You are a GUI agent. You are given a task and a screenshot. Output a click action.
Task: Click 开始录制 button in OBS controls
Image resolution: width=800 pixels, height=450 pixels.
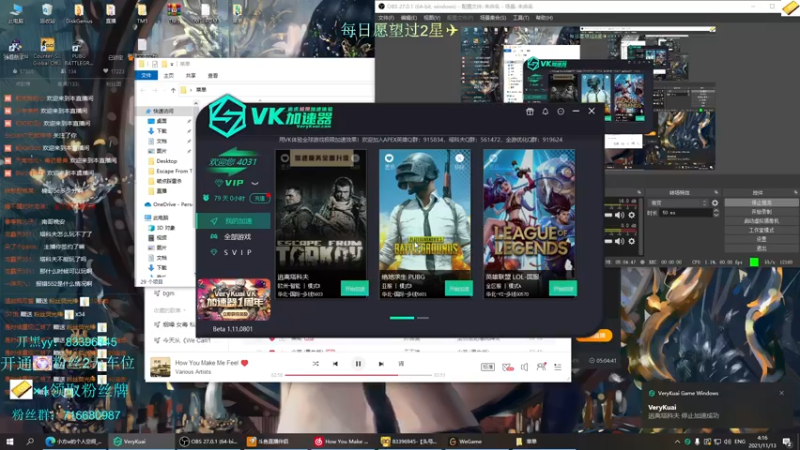tap(761, 212)
